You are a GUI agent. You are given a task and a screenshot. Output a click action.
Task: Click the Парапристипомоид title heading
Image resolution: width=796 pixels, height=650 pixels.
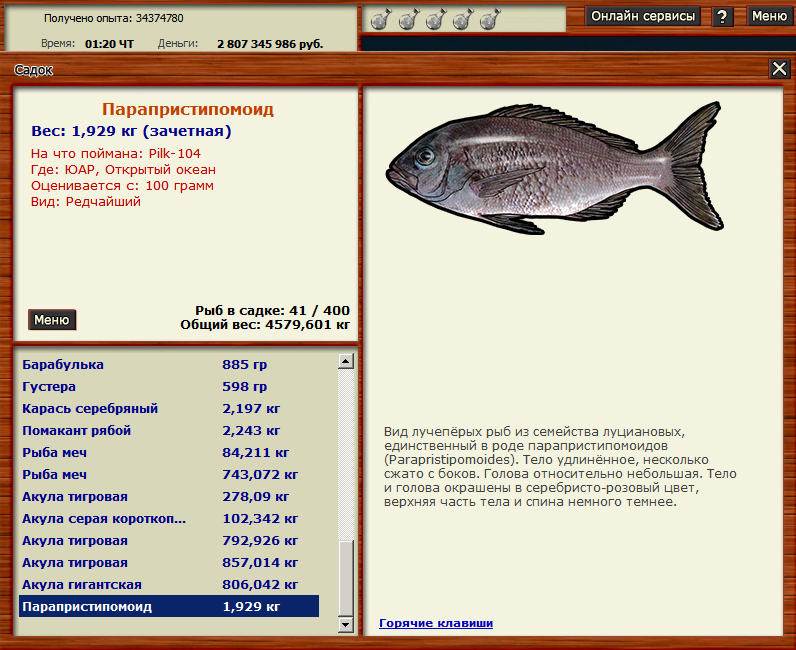[x=188, y=110]
